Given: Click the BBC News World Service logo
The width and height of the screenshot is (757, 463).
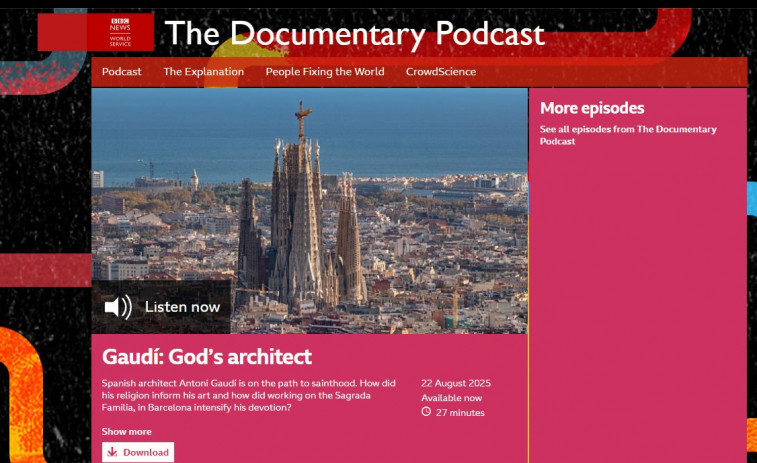Looking at the screenshot, I should 120,32.
